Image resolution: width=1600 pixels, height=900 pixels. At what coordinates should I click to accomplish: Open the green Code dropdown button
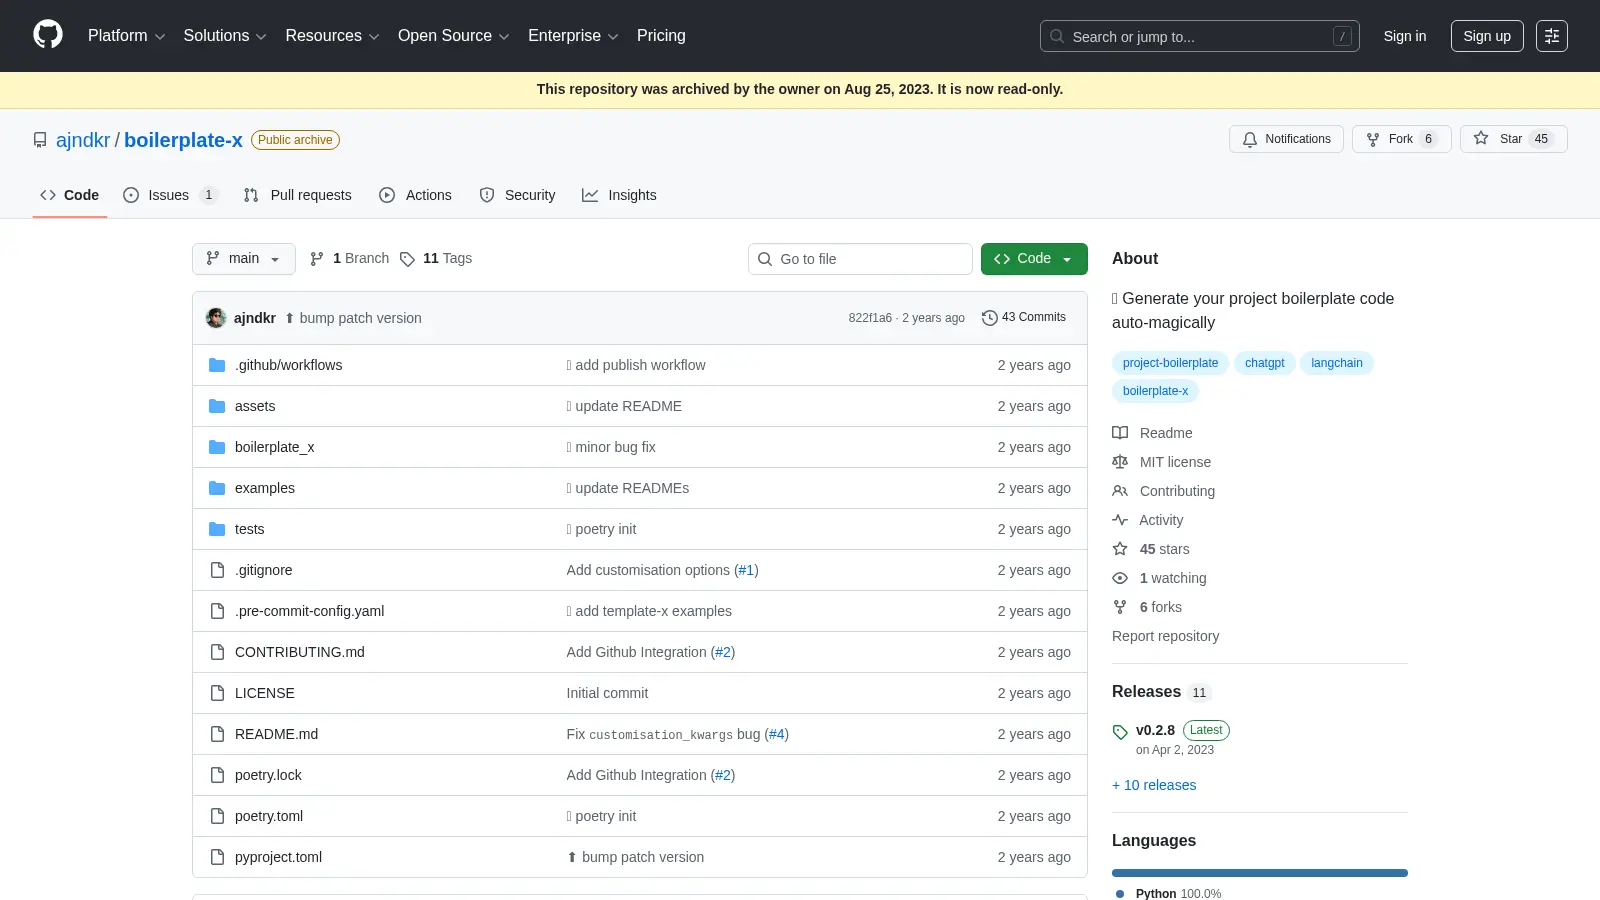click(x=1034, y=258)
